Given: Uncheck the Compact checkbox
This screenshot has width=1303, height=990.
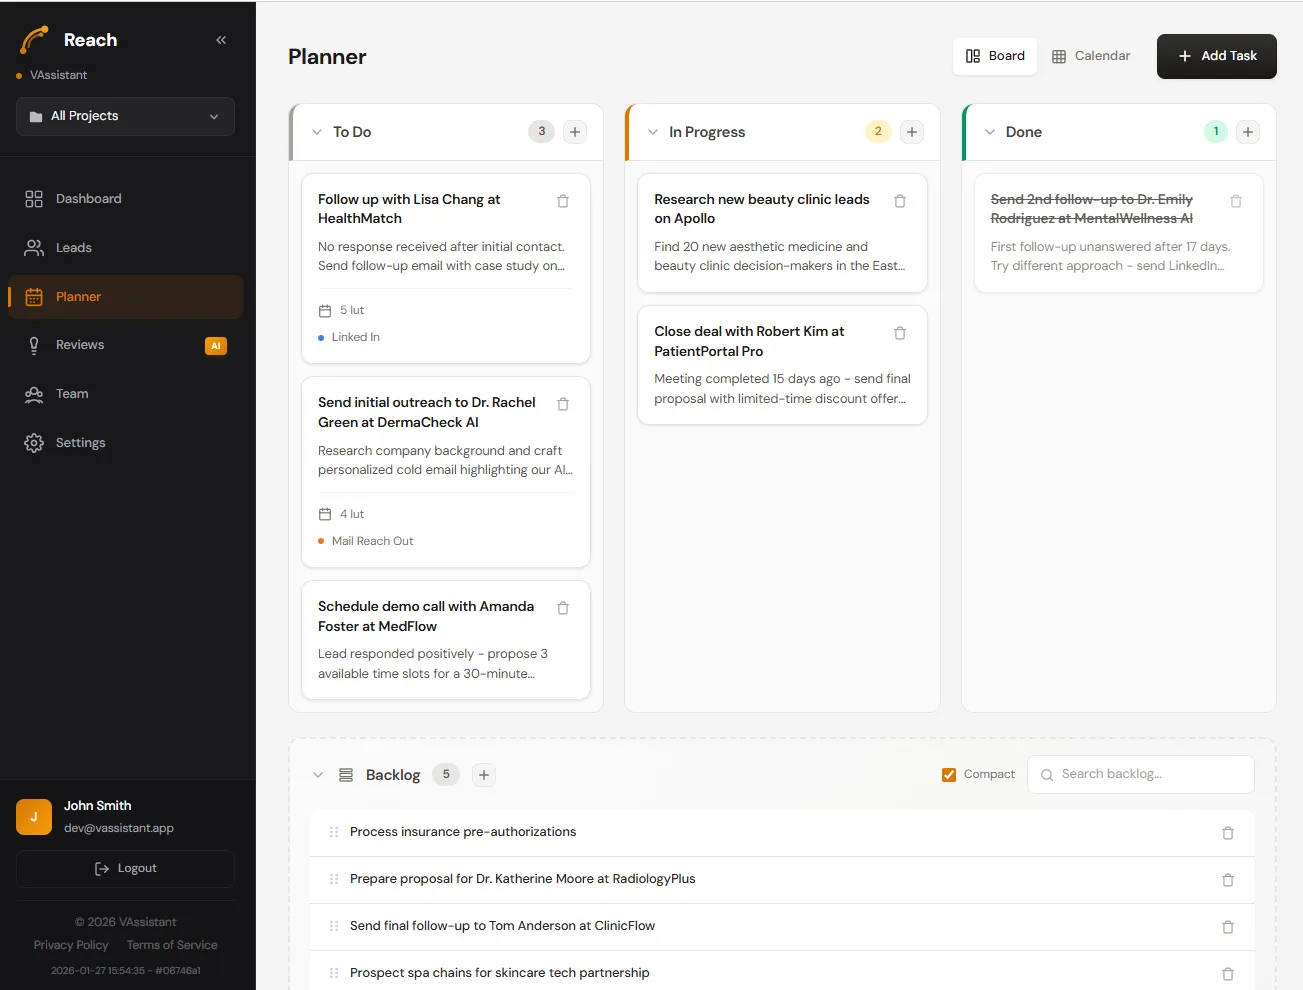Looking at the screenshot, I should [949, 775].
